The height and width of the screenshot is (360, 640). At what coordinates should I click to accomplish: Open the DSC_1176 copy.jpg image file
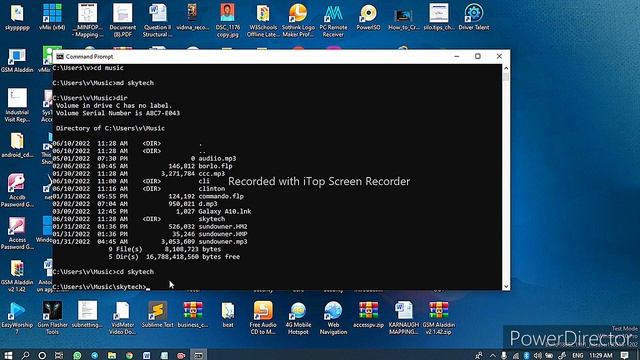click(227, 20)
